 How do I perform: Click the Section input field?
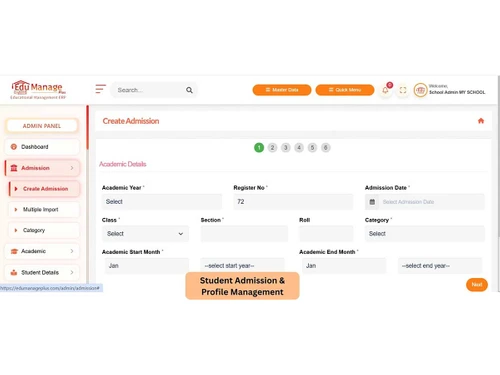244,234
